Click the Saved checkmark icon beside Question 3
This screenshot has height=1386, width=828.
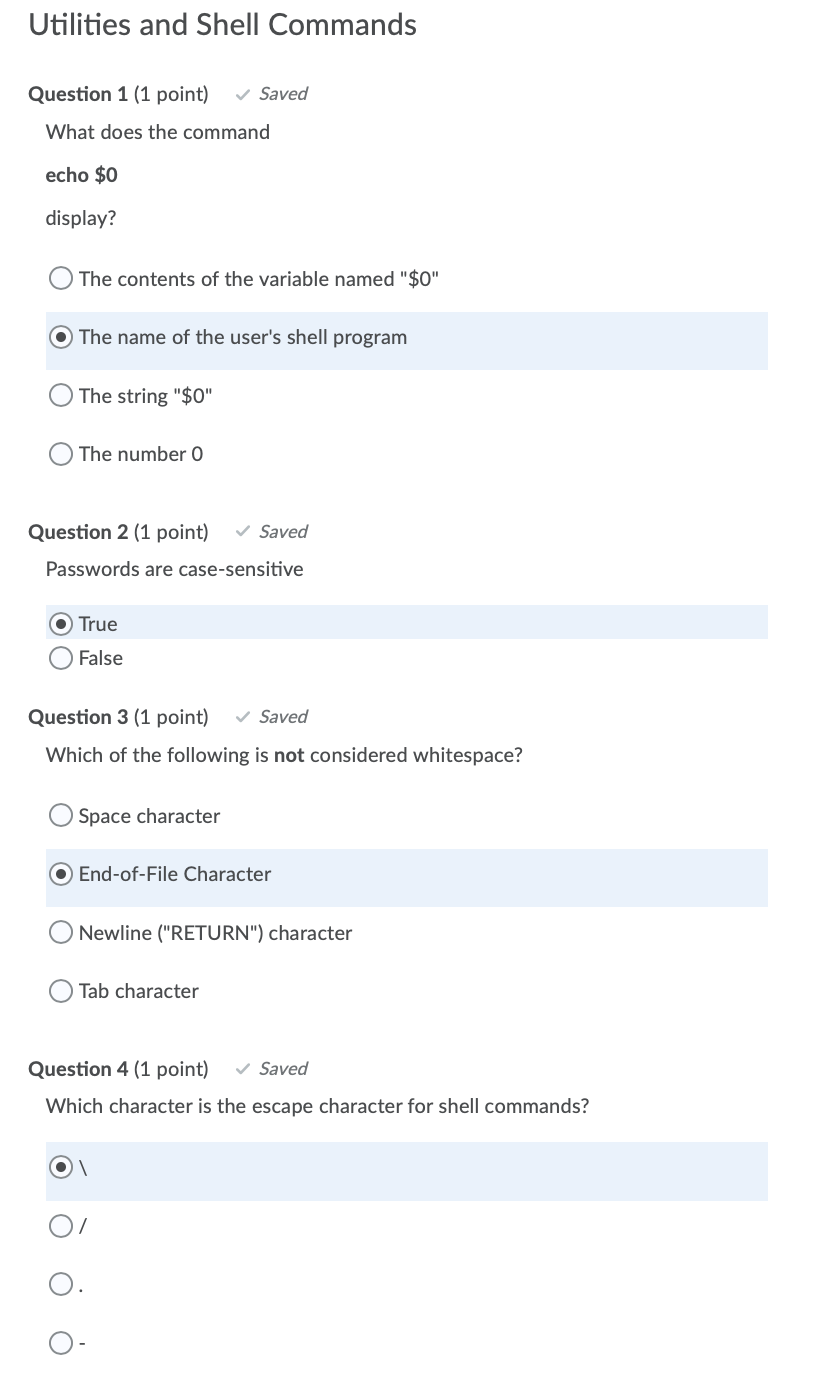241,716
